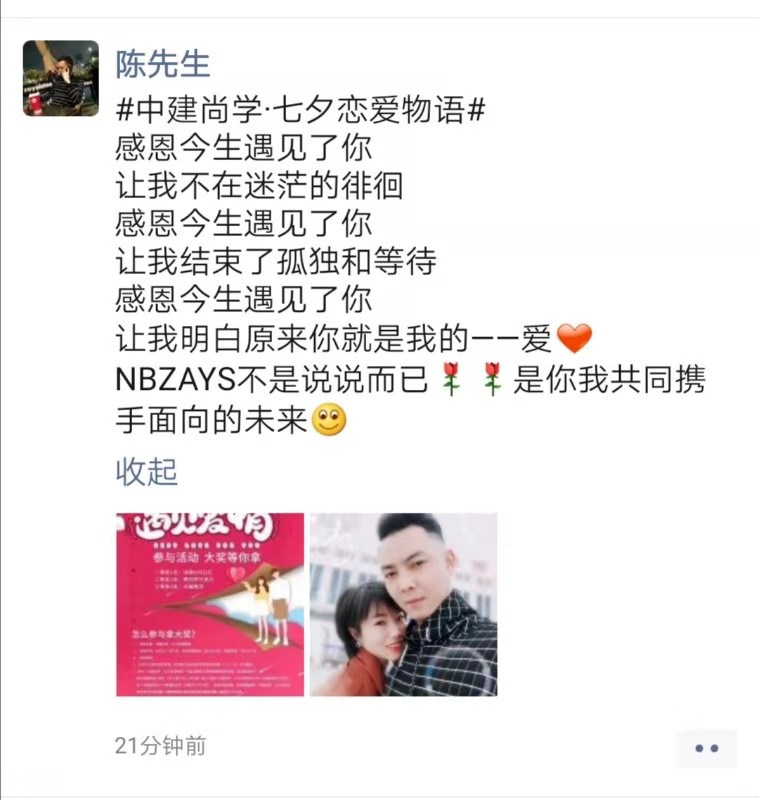Open the two-dot like and comment button
This screenshot has width=759, height=800.
pyautogui.click(x=707, y=748)
